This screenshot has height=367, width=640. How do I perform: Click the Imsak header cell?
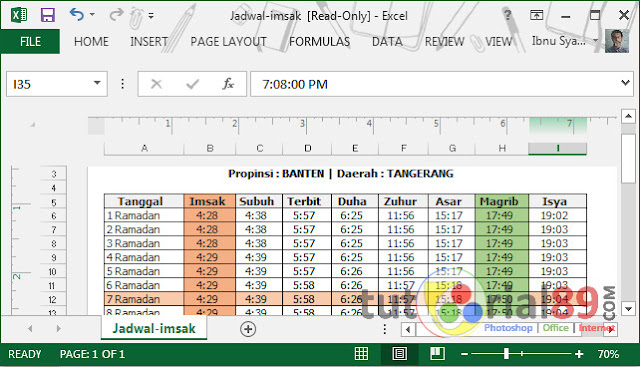[x=209, y=201]
